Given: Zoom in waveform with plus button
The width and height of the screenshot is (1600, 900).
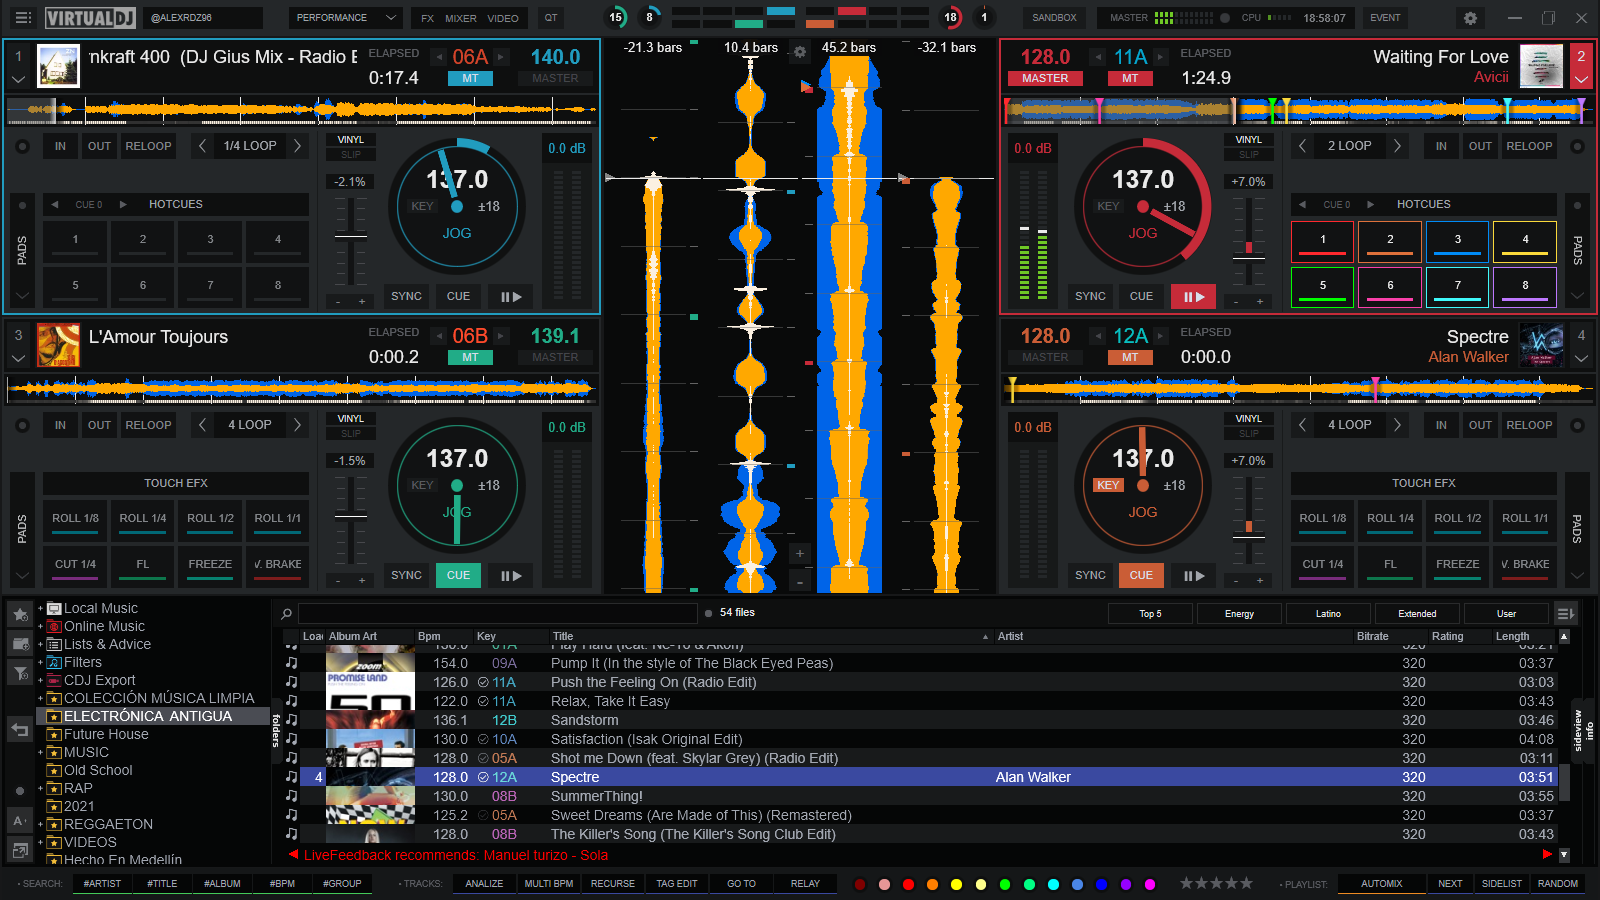Looking at the screenshot, I should tap(799, 553).
